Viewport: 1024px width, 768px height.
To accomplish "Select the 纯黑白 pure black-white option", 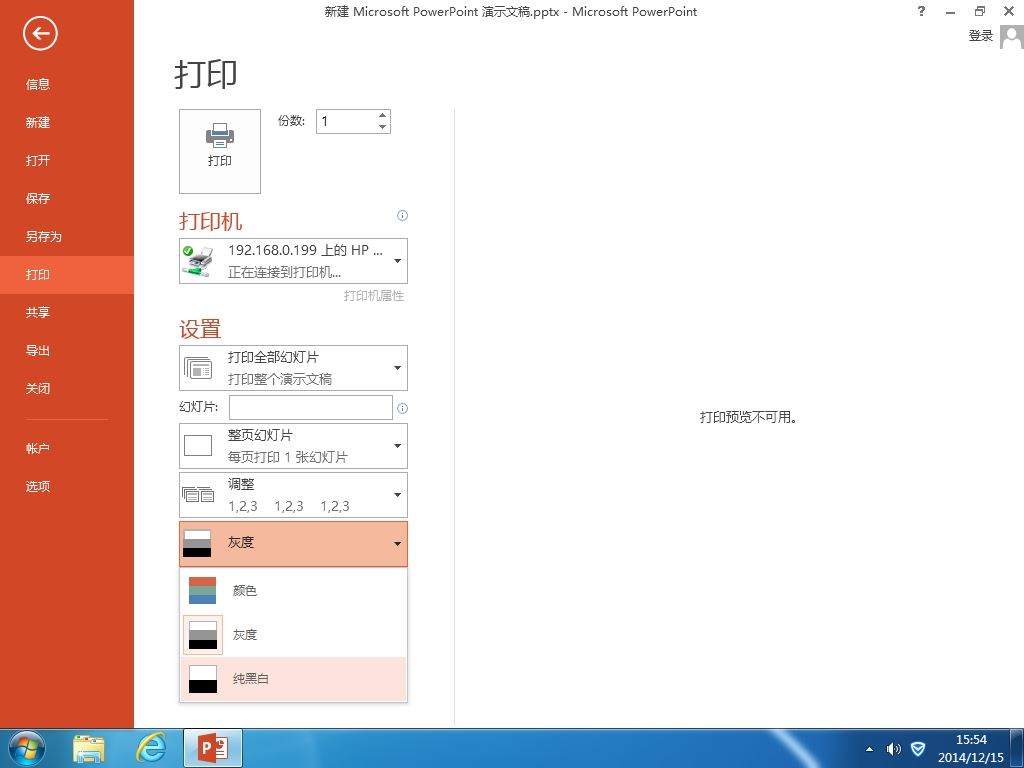I will pos(293,679).
